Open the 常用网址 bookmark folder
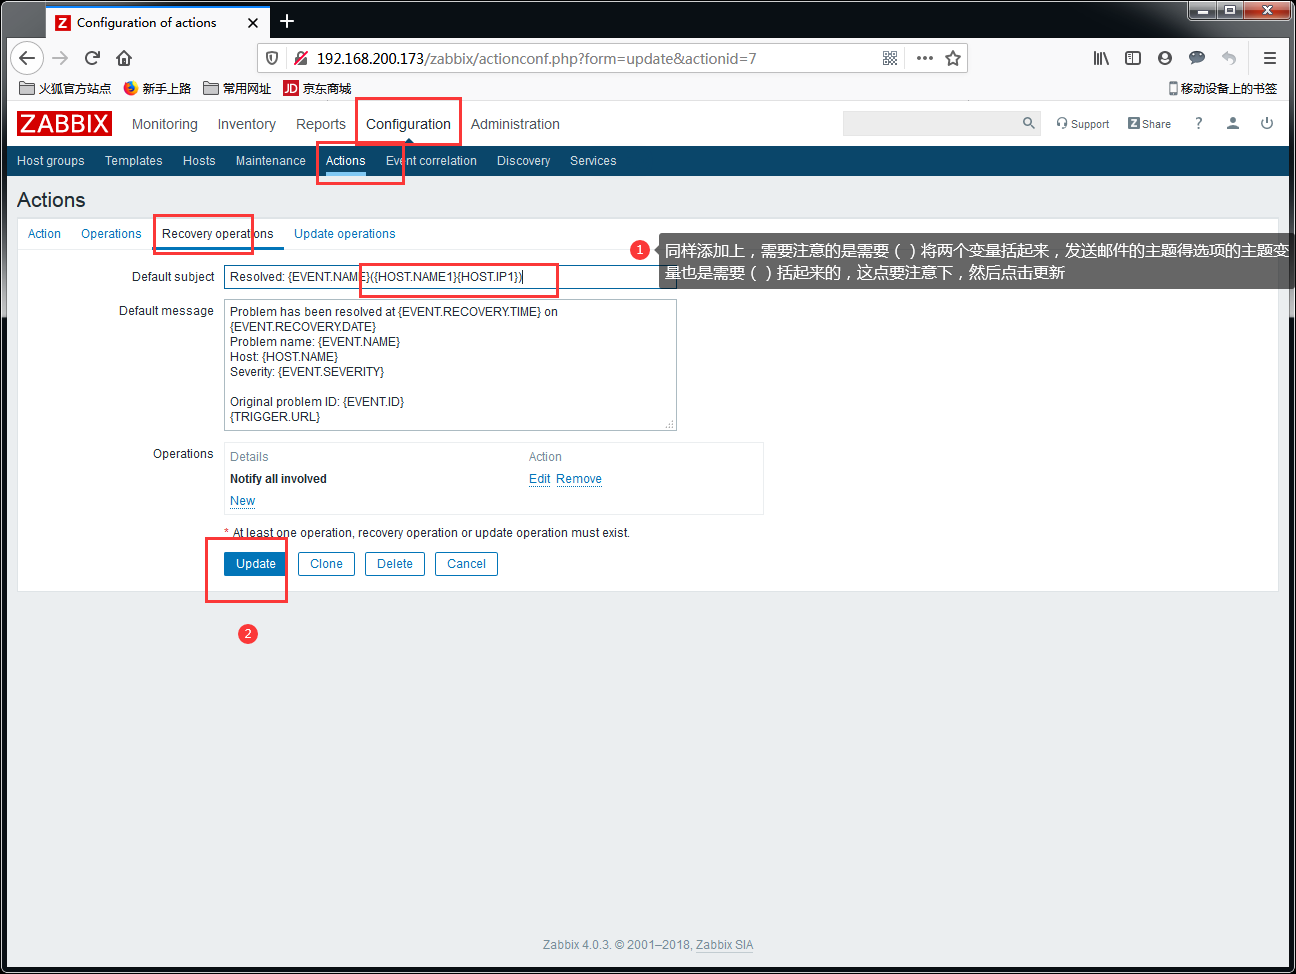 click(x=237, y=88)
